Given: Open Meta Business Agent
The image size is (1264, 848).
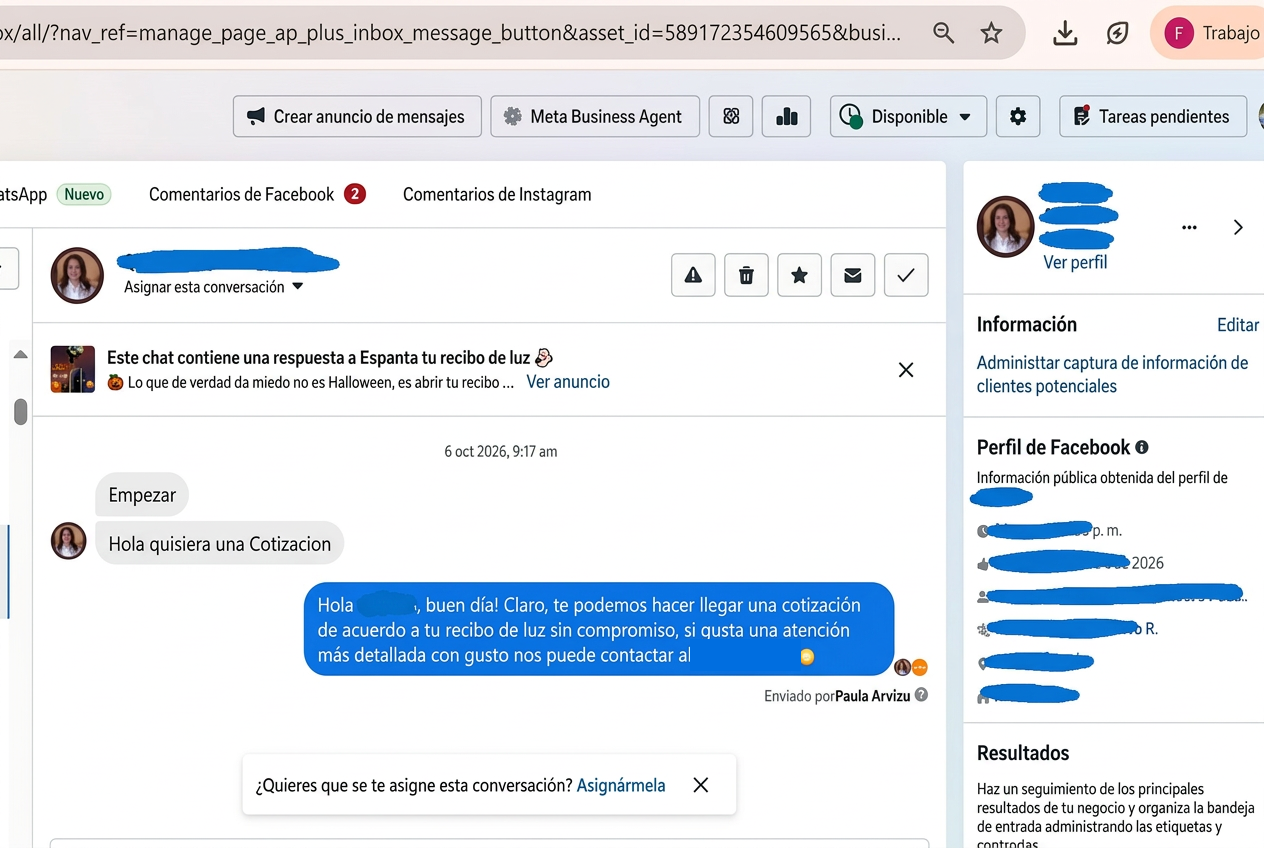Looking at the screenshot, I should pos(594,116).
